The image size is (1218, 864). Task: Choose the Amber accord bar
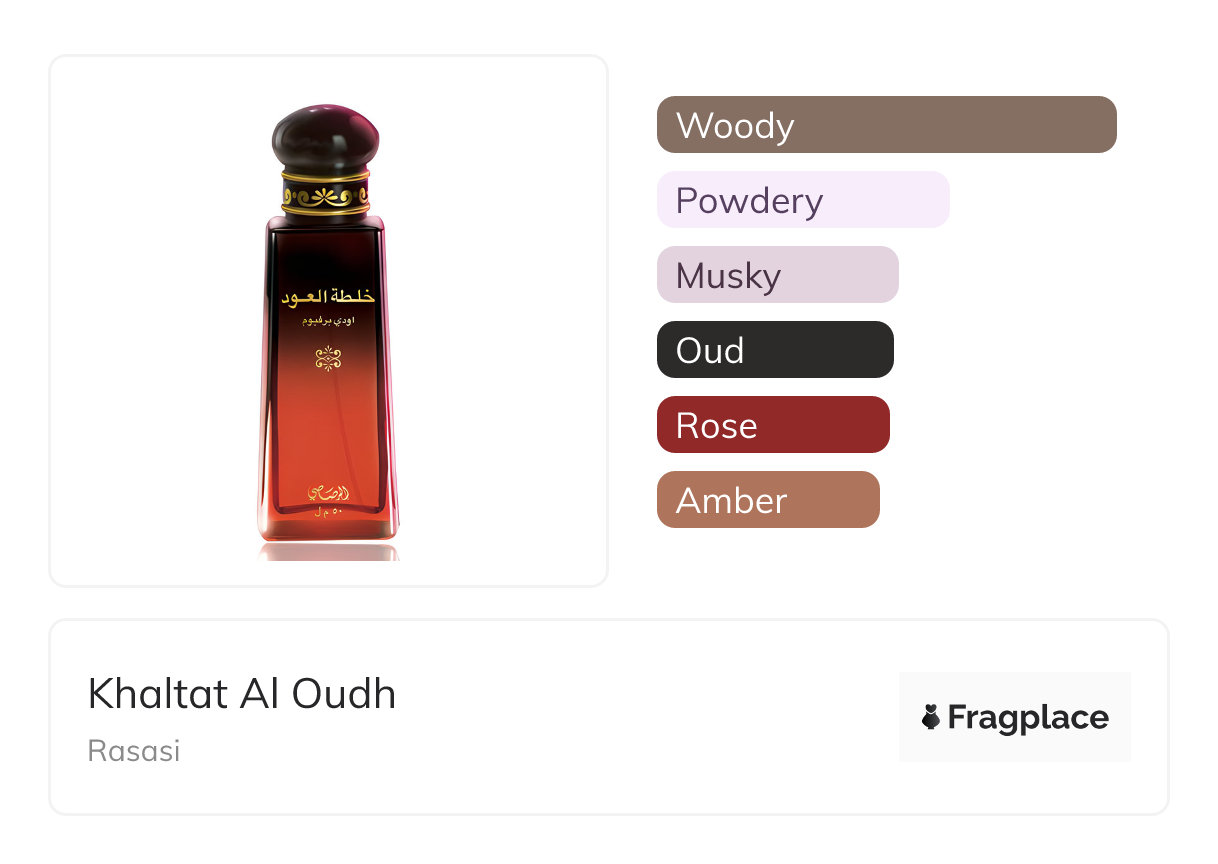point(767,500)
